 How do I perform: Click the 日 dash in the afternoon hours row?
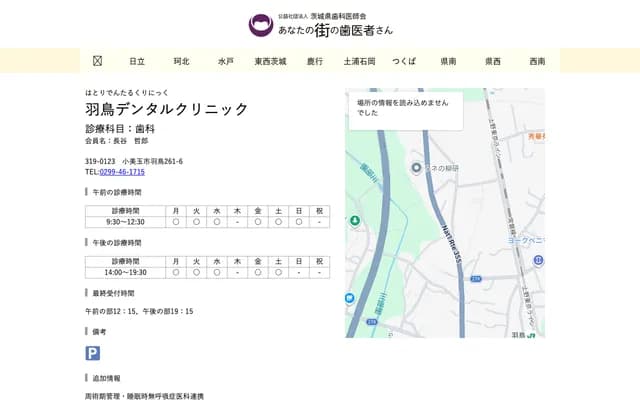299,273
